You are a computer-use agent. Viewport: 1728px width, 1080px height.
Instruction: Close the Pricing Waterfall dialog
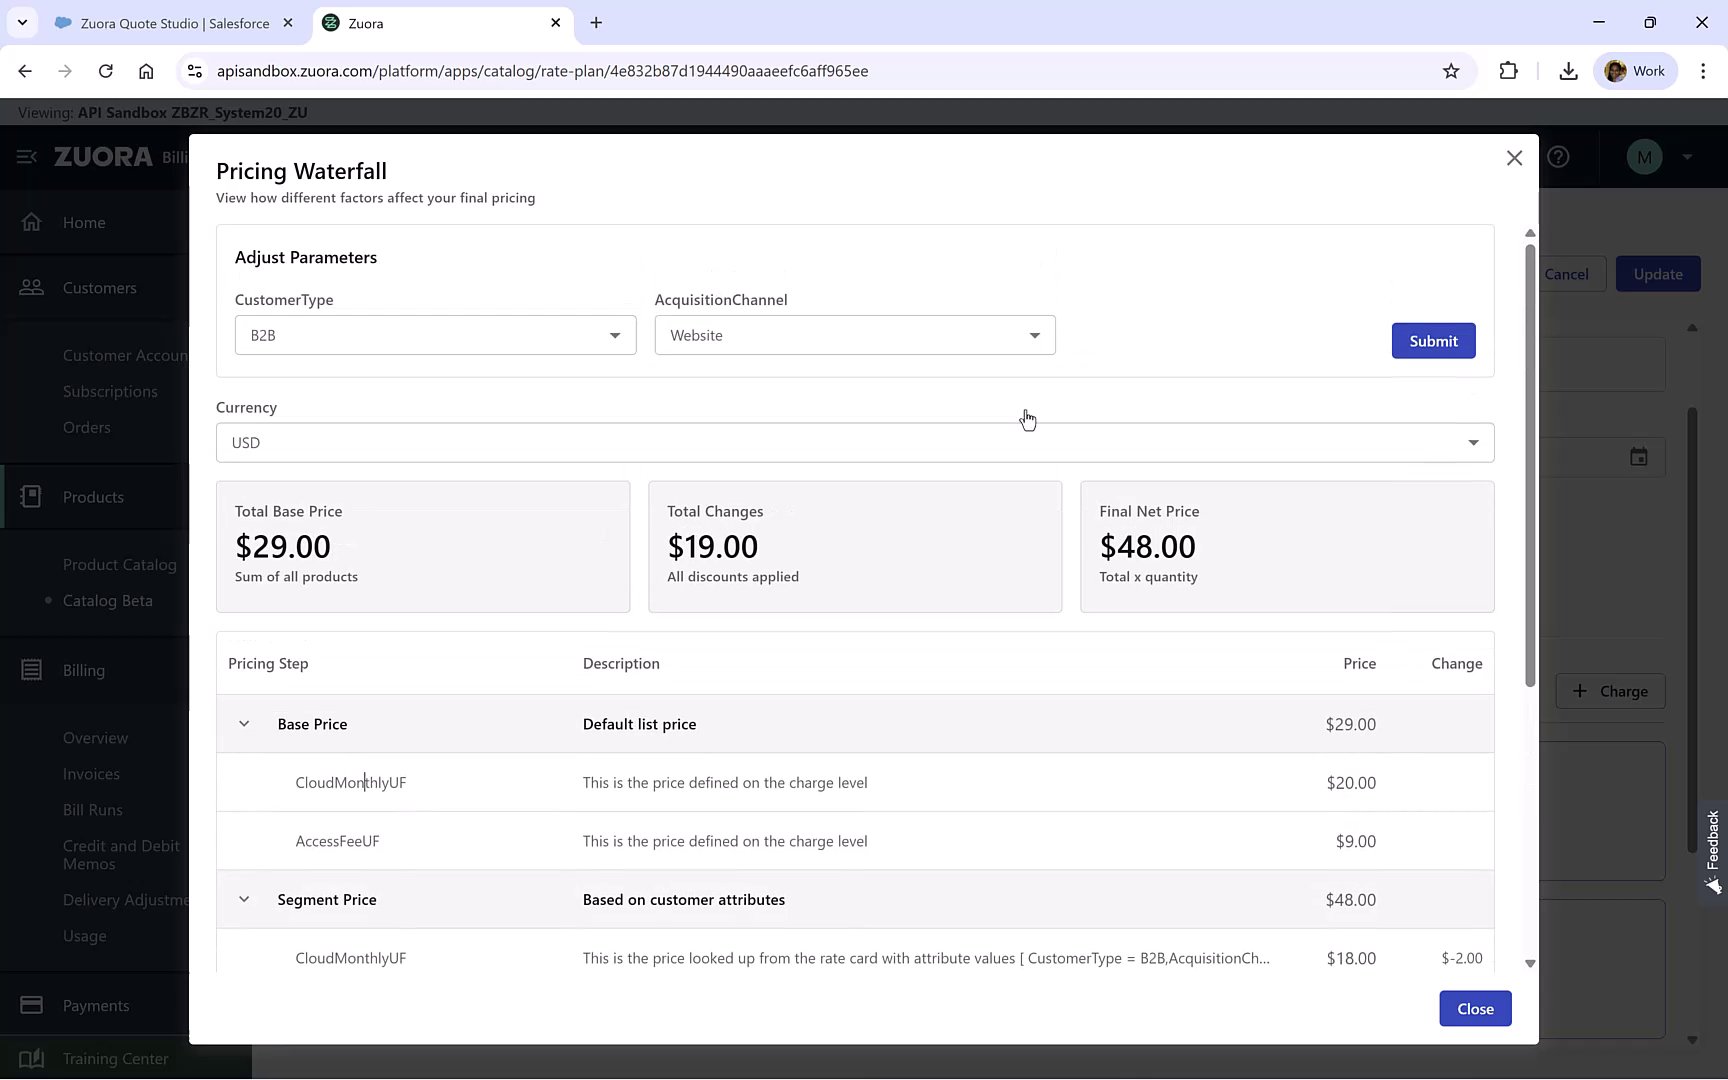point(1514,158)
